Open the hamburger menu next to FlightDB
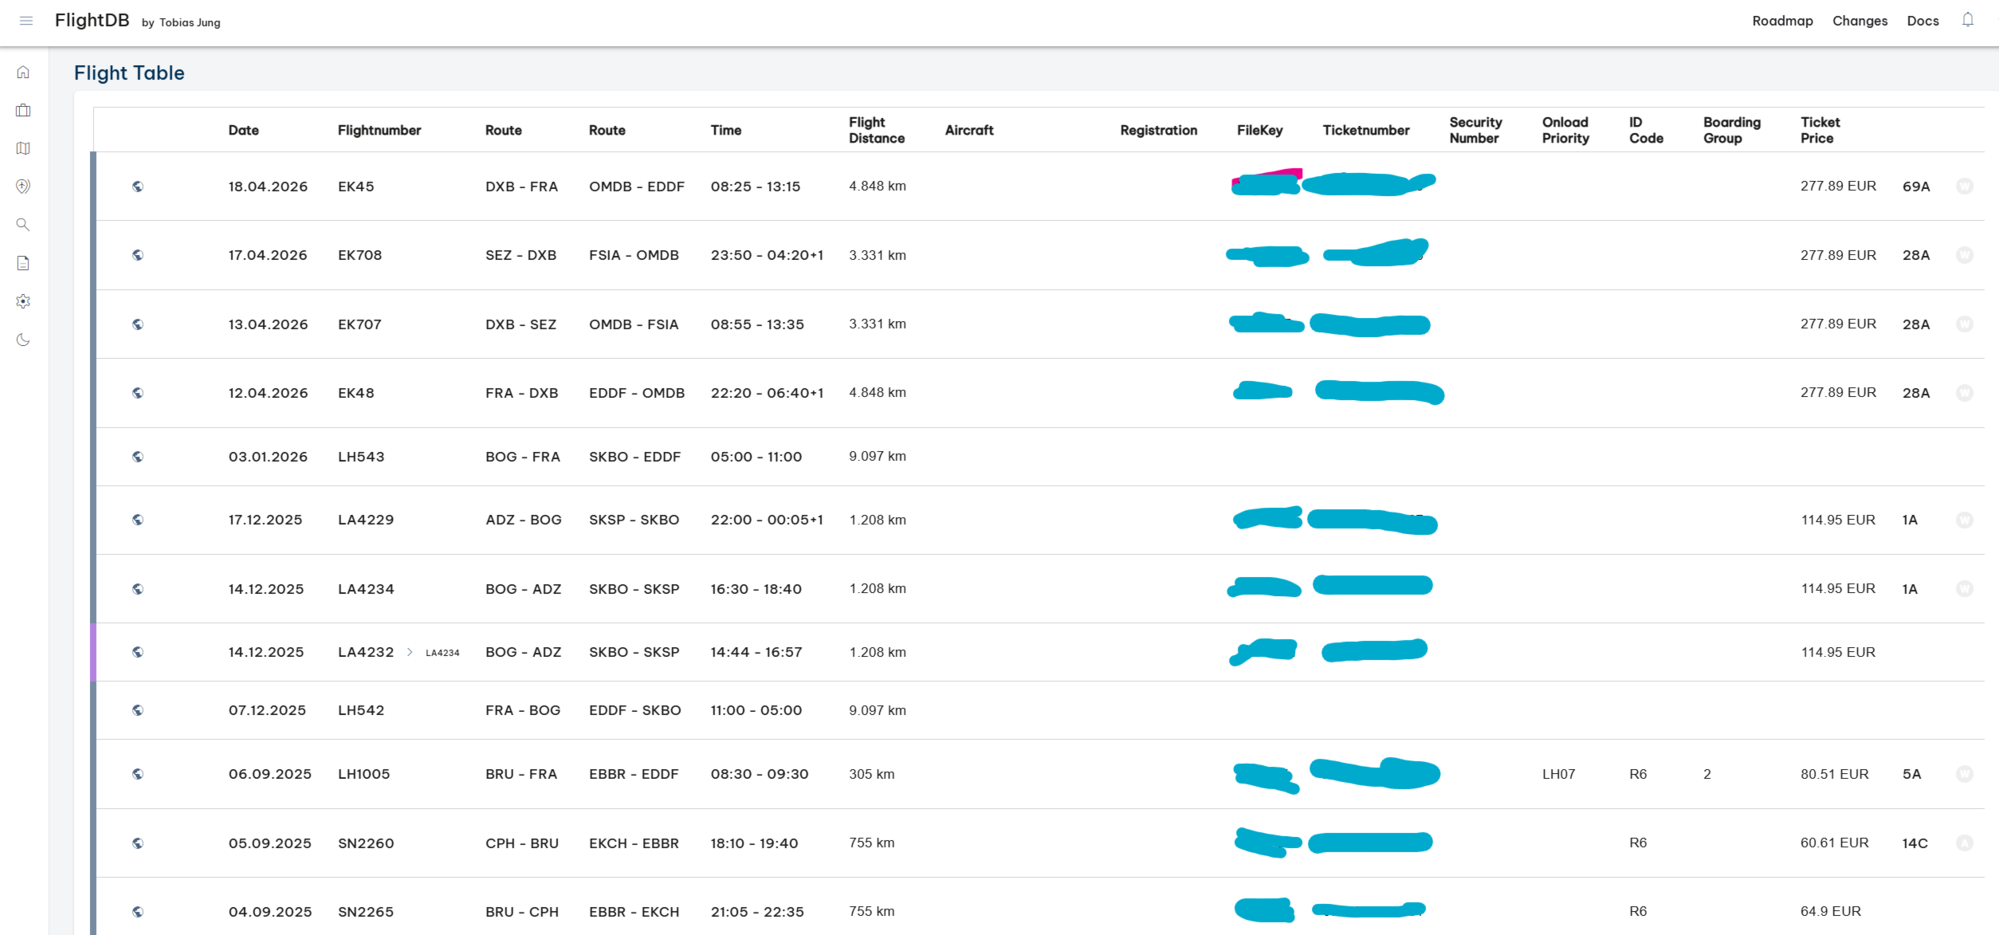The width and height of the screenshot is (1999, 935). [x=26, y=21]
